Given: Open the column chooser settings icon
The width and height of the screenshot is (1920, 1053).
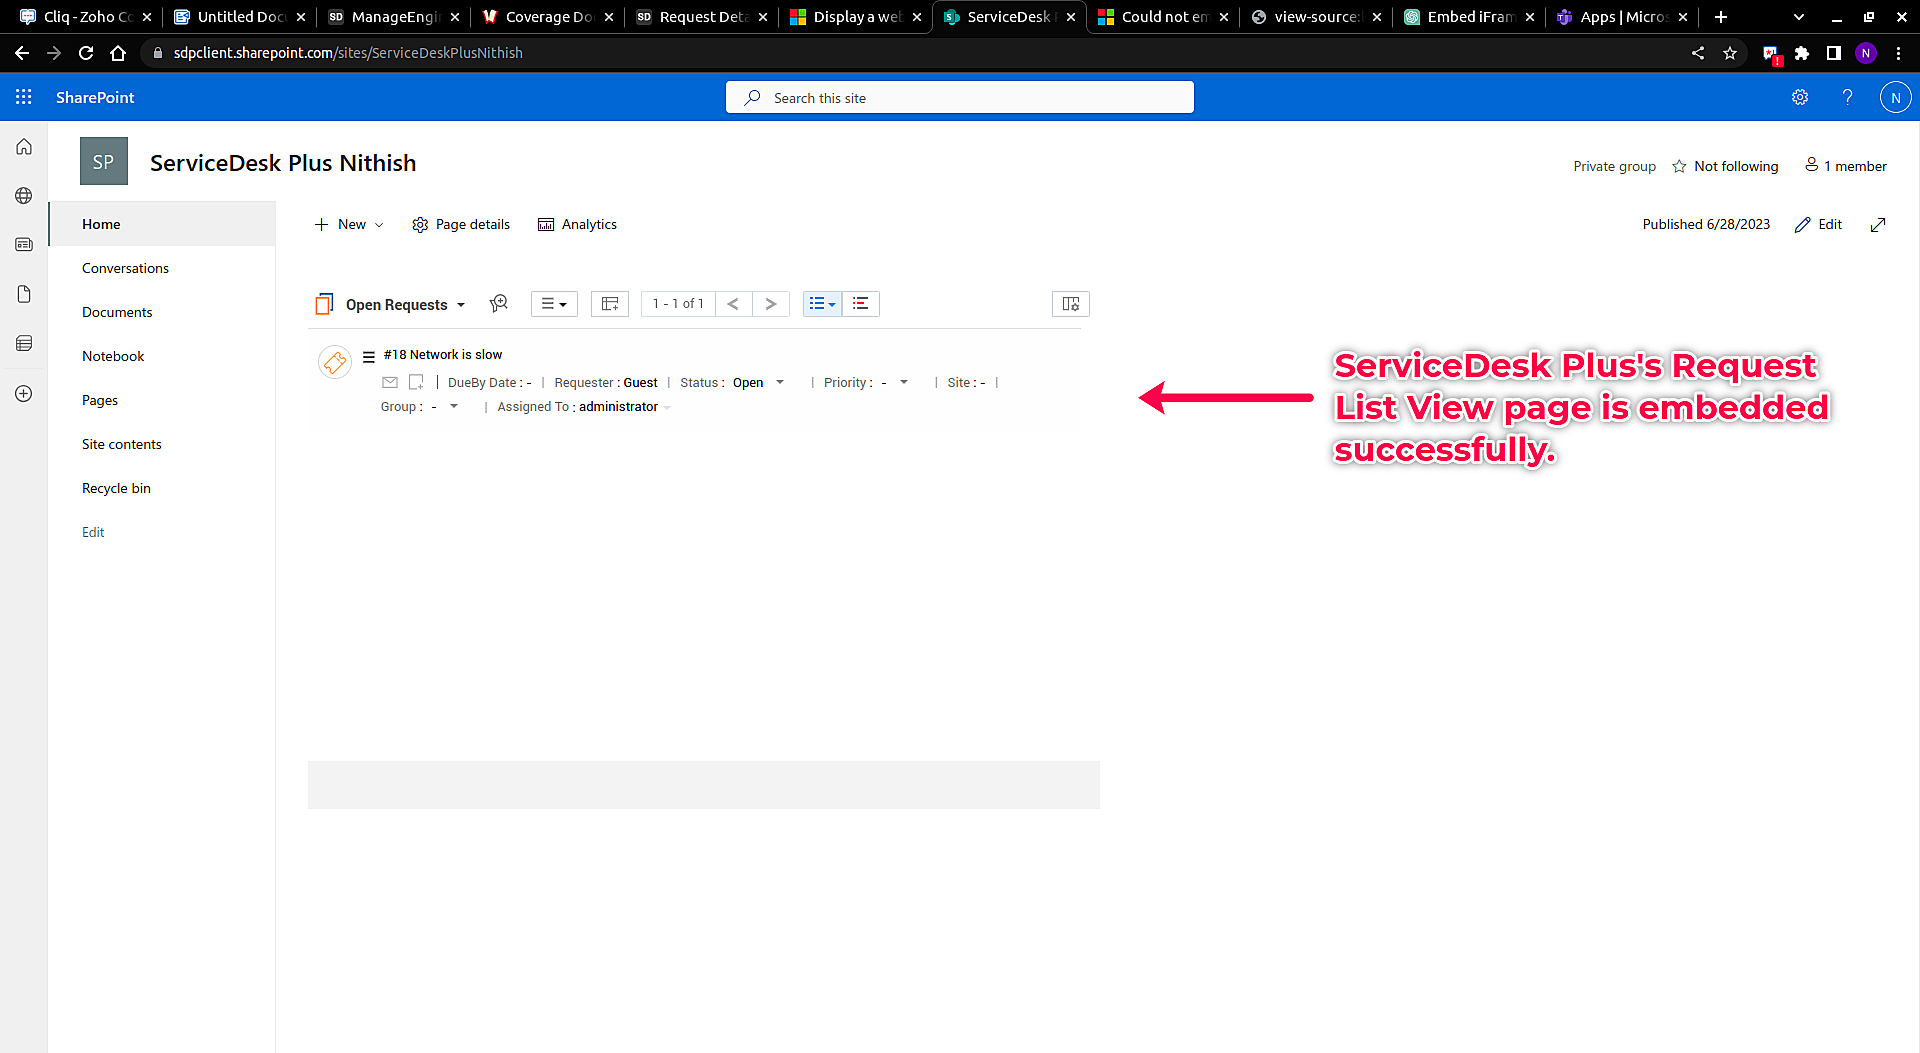Looking at the screenshot, I should coord(1070,304).
